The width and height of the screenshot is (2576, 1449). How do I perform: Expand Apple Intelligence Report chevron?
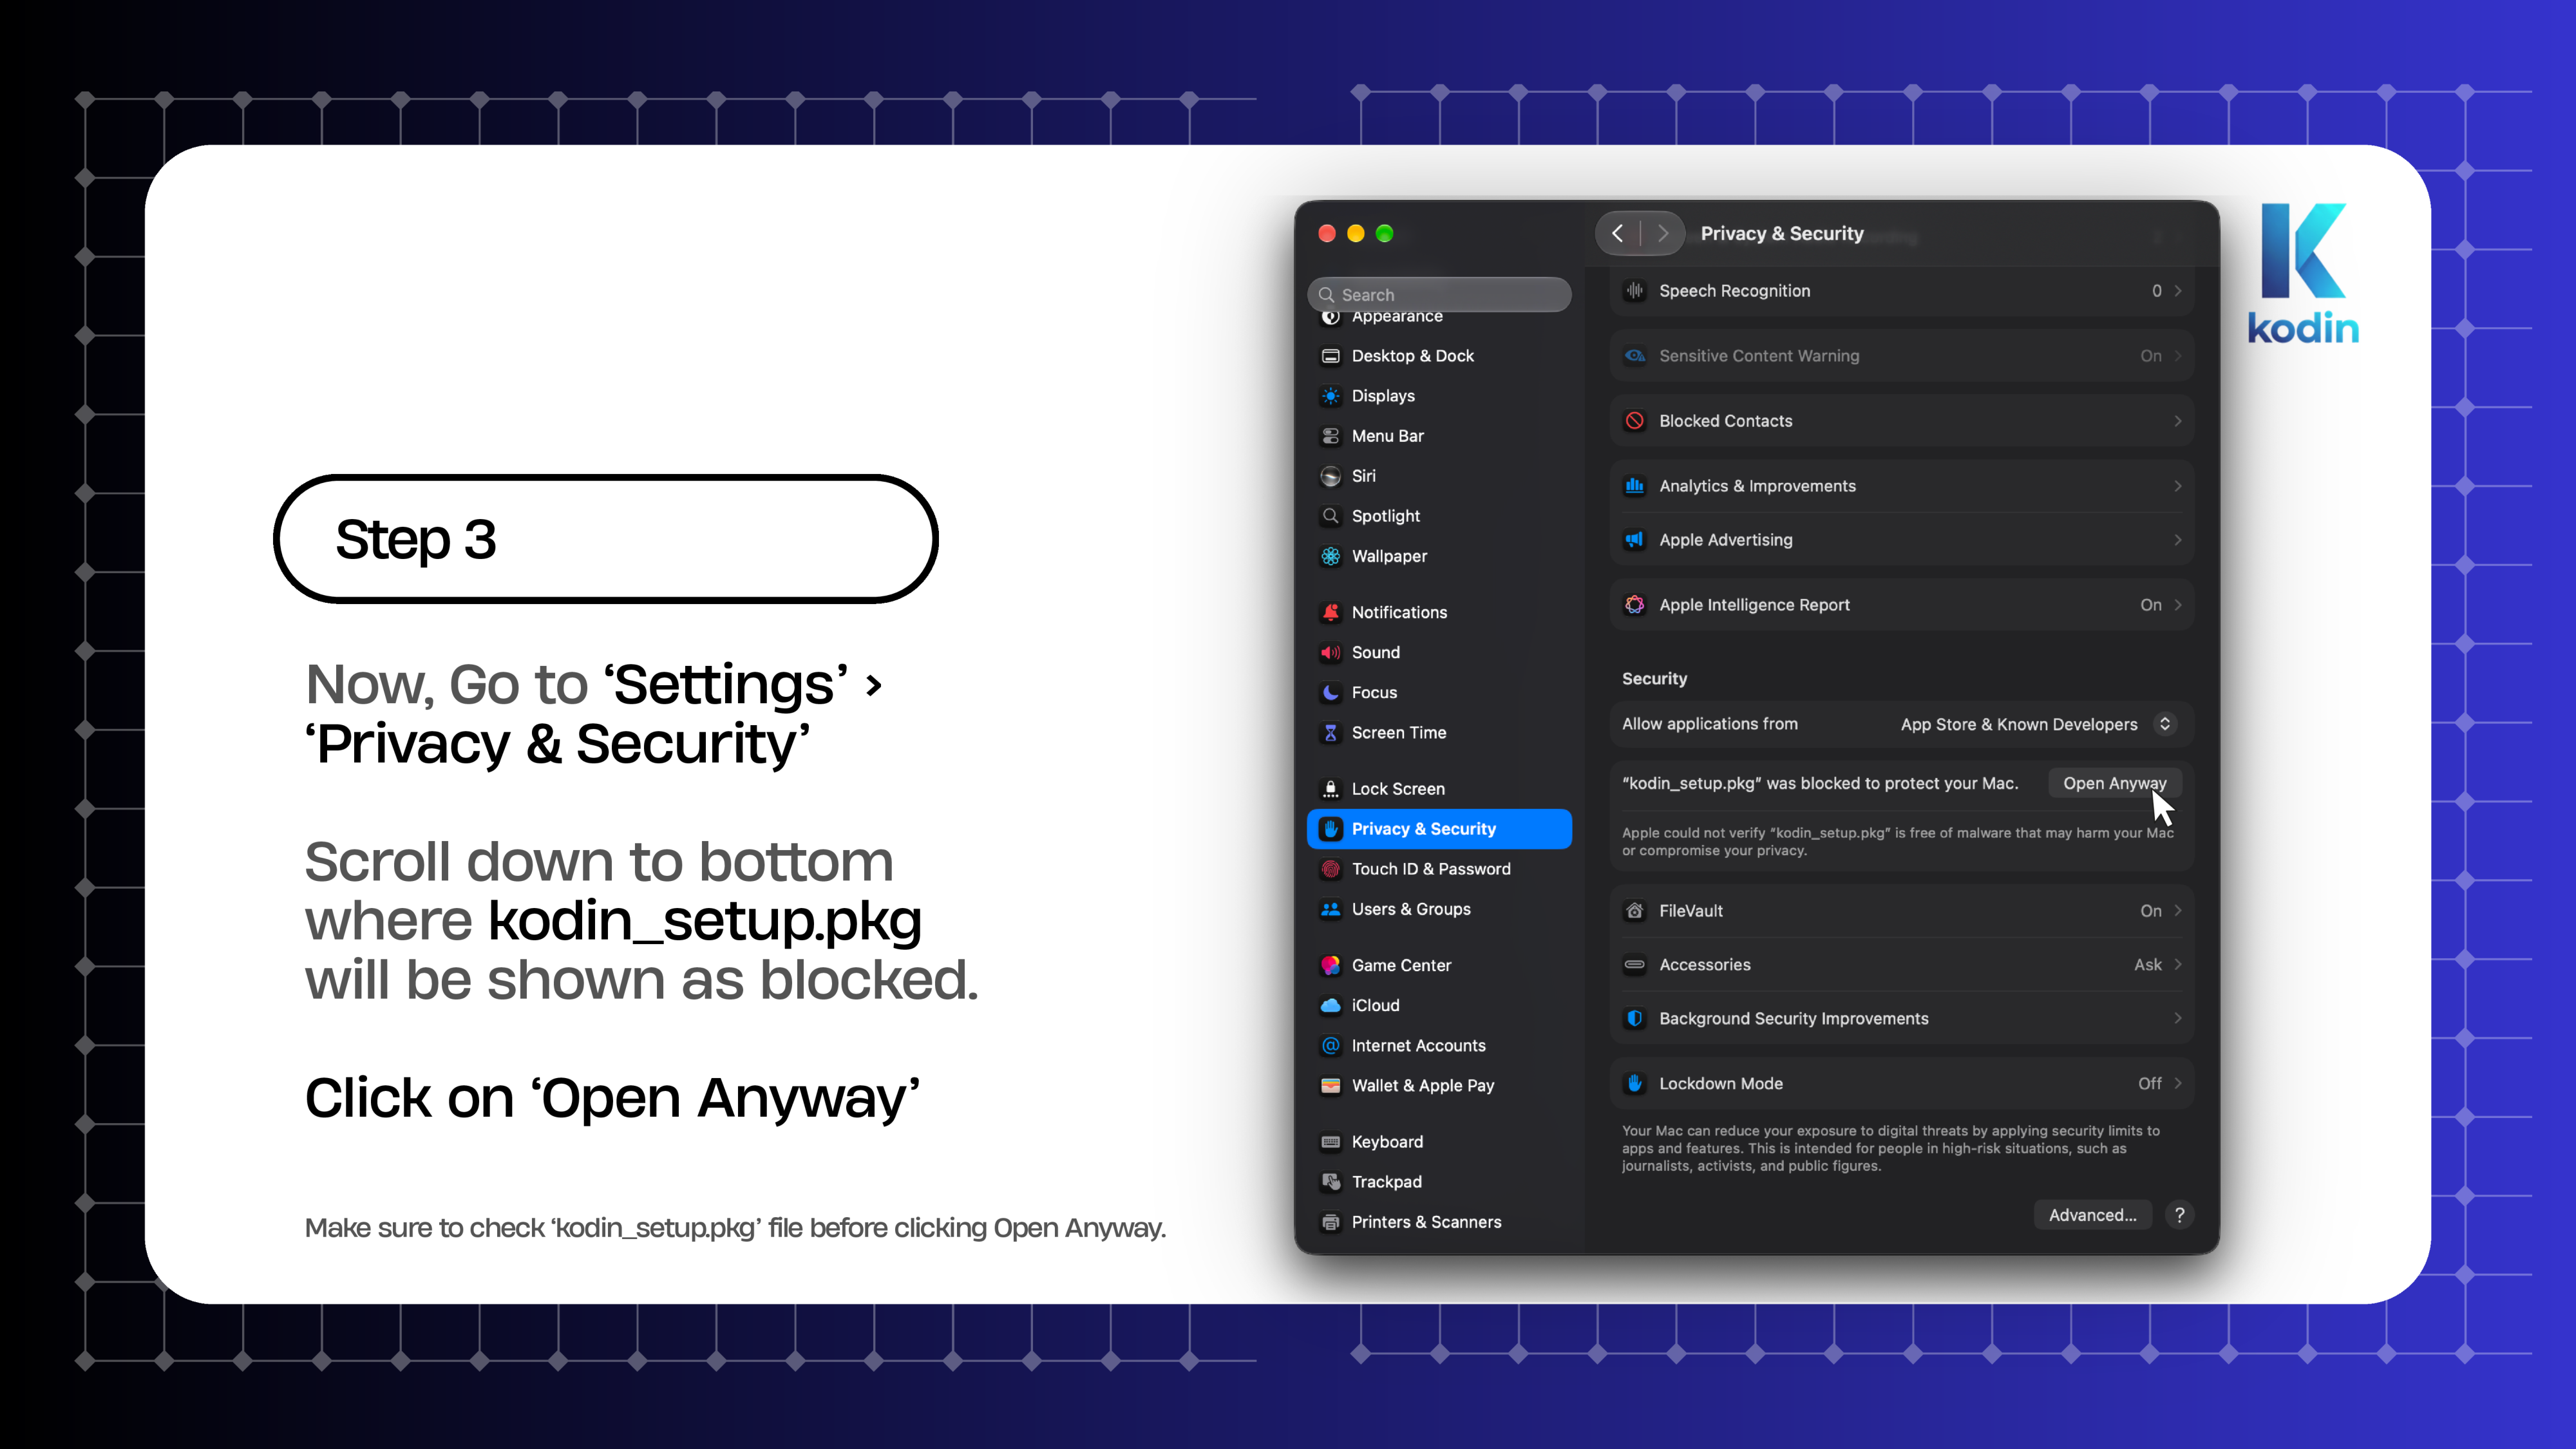pos(2177,605)
